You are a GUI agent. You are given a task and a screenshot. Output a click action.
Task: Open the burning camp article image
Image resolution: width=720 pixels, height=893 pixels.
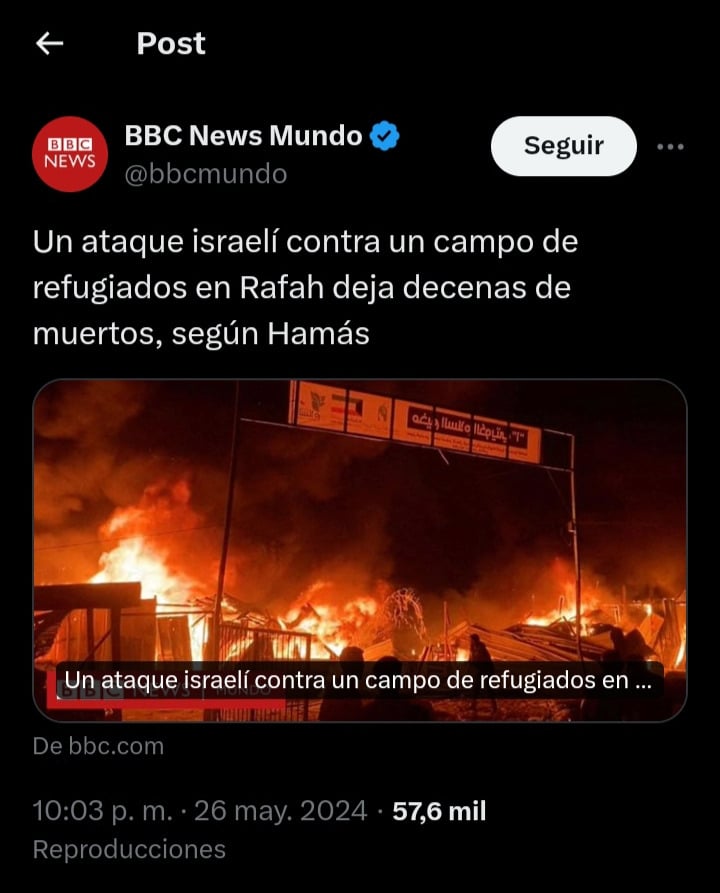(x=360, y=550)
